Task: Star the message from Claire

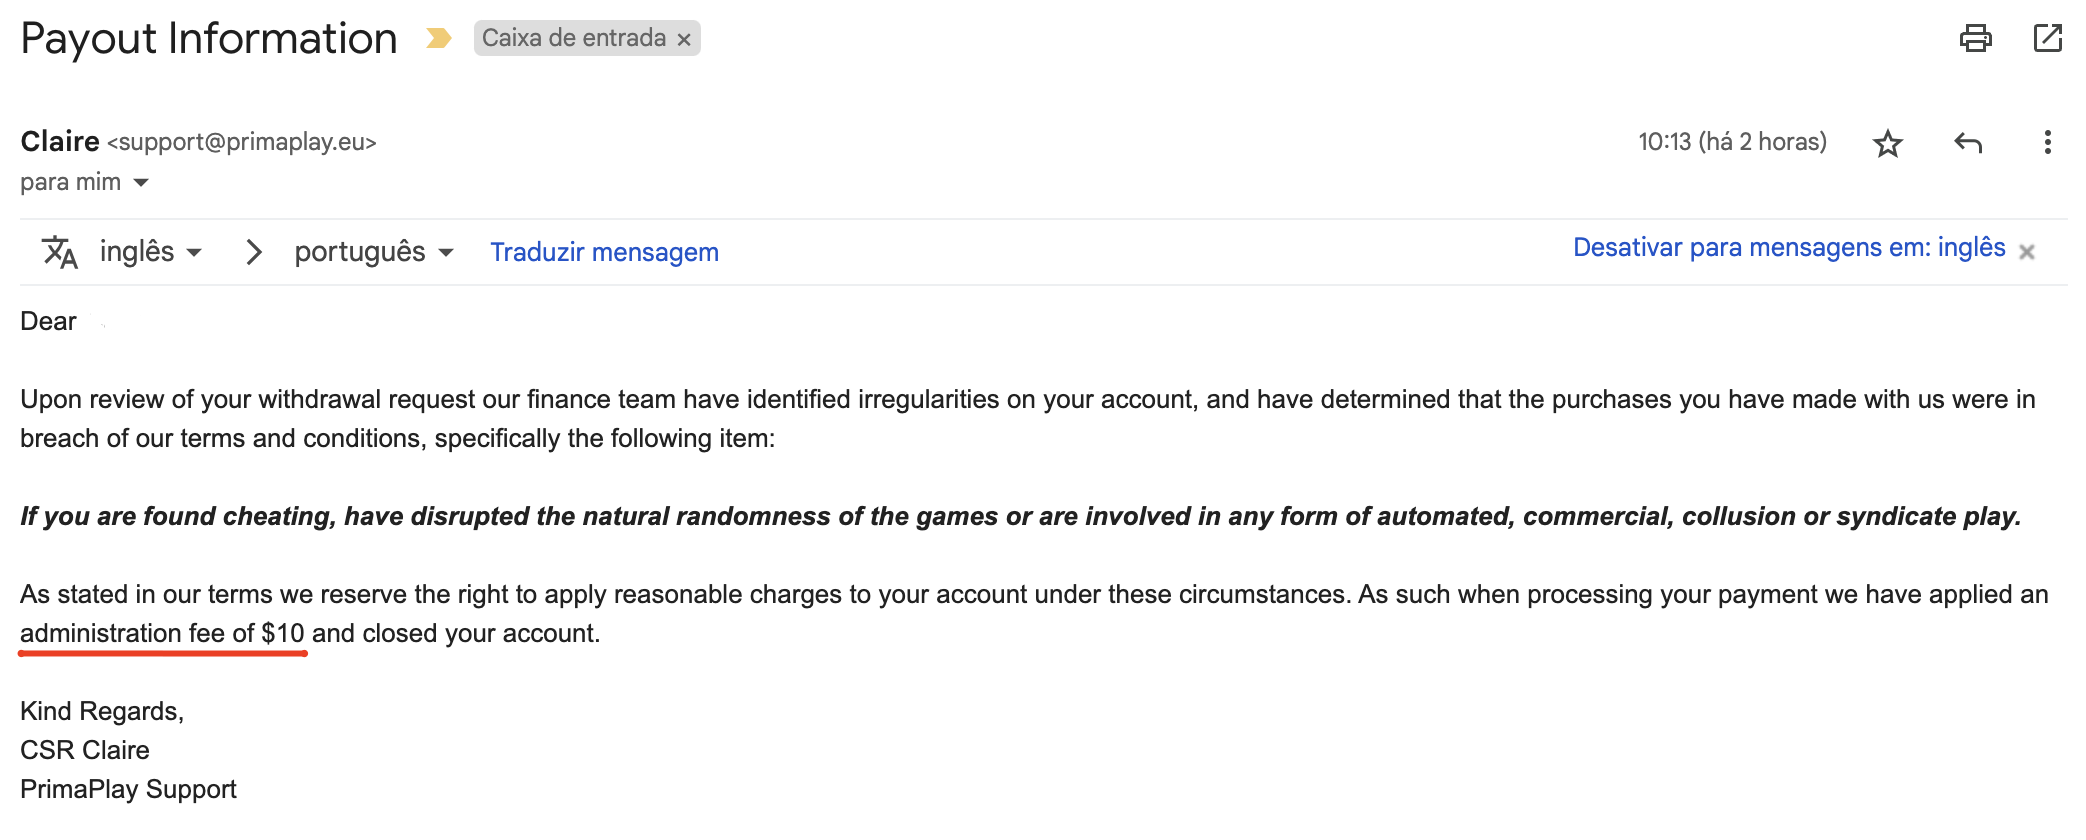Action: point(1887,144)
